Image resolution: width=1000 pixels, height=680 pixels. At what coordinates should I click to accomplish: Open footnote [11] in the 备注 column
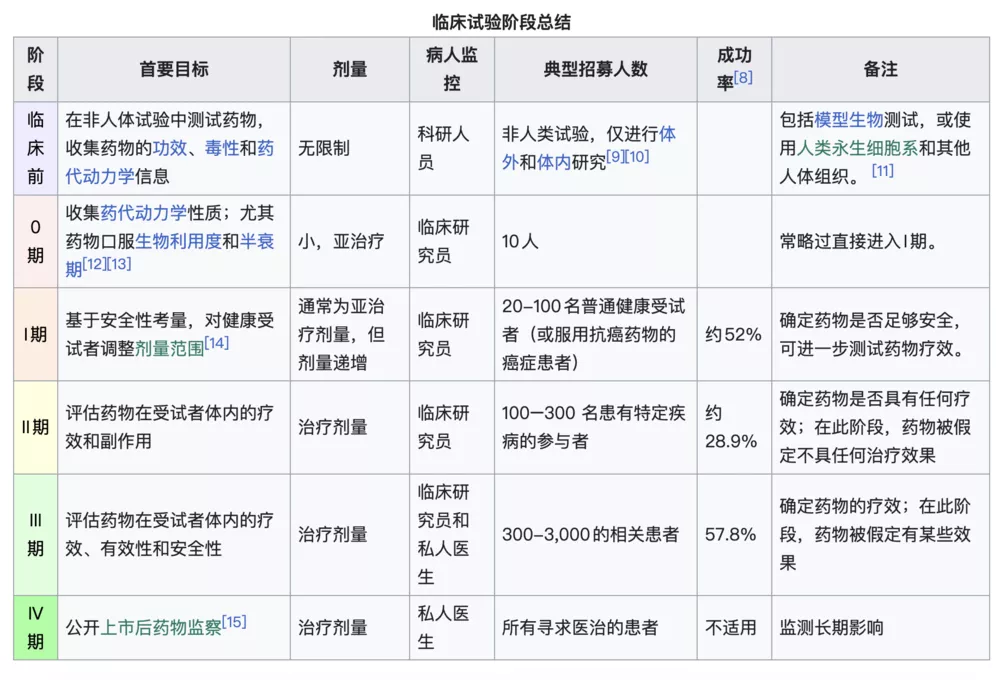pyautogui.click(x=882, y=171)
